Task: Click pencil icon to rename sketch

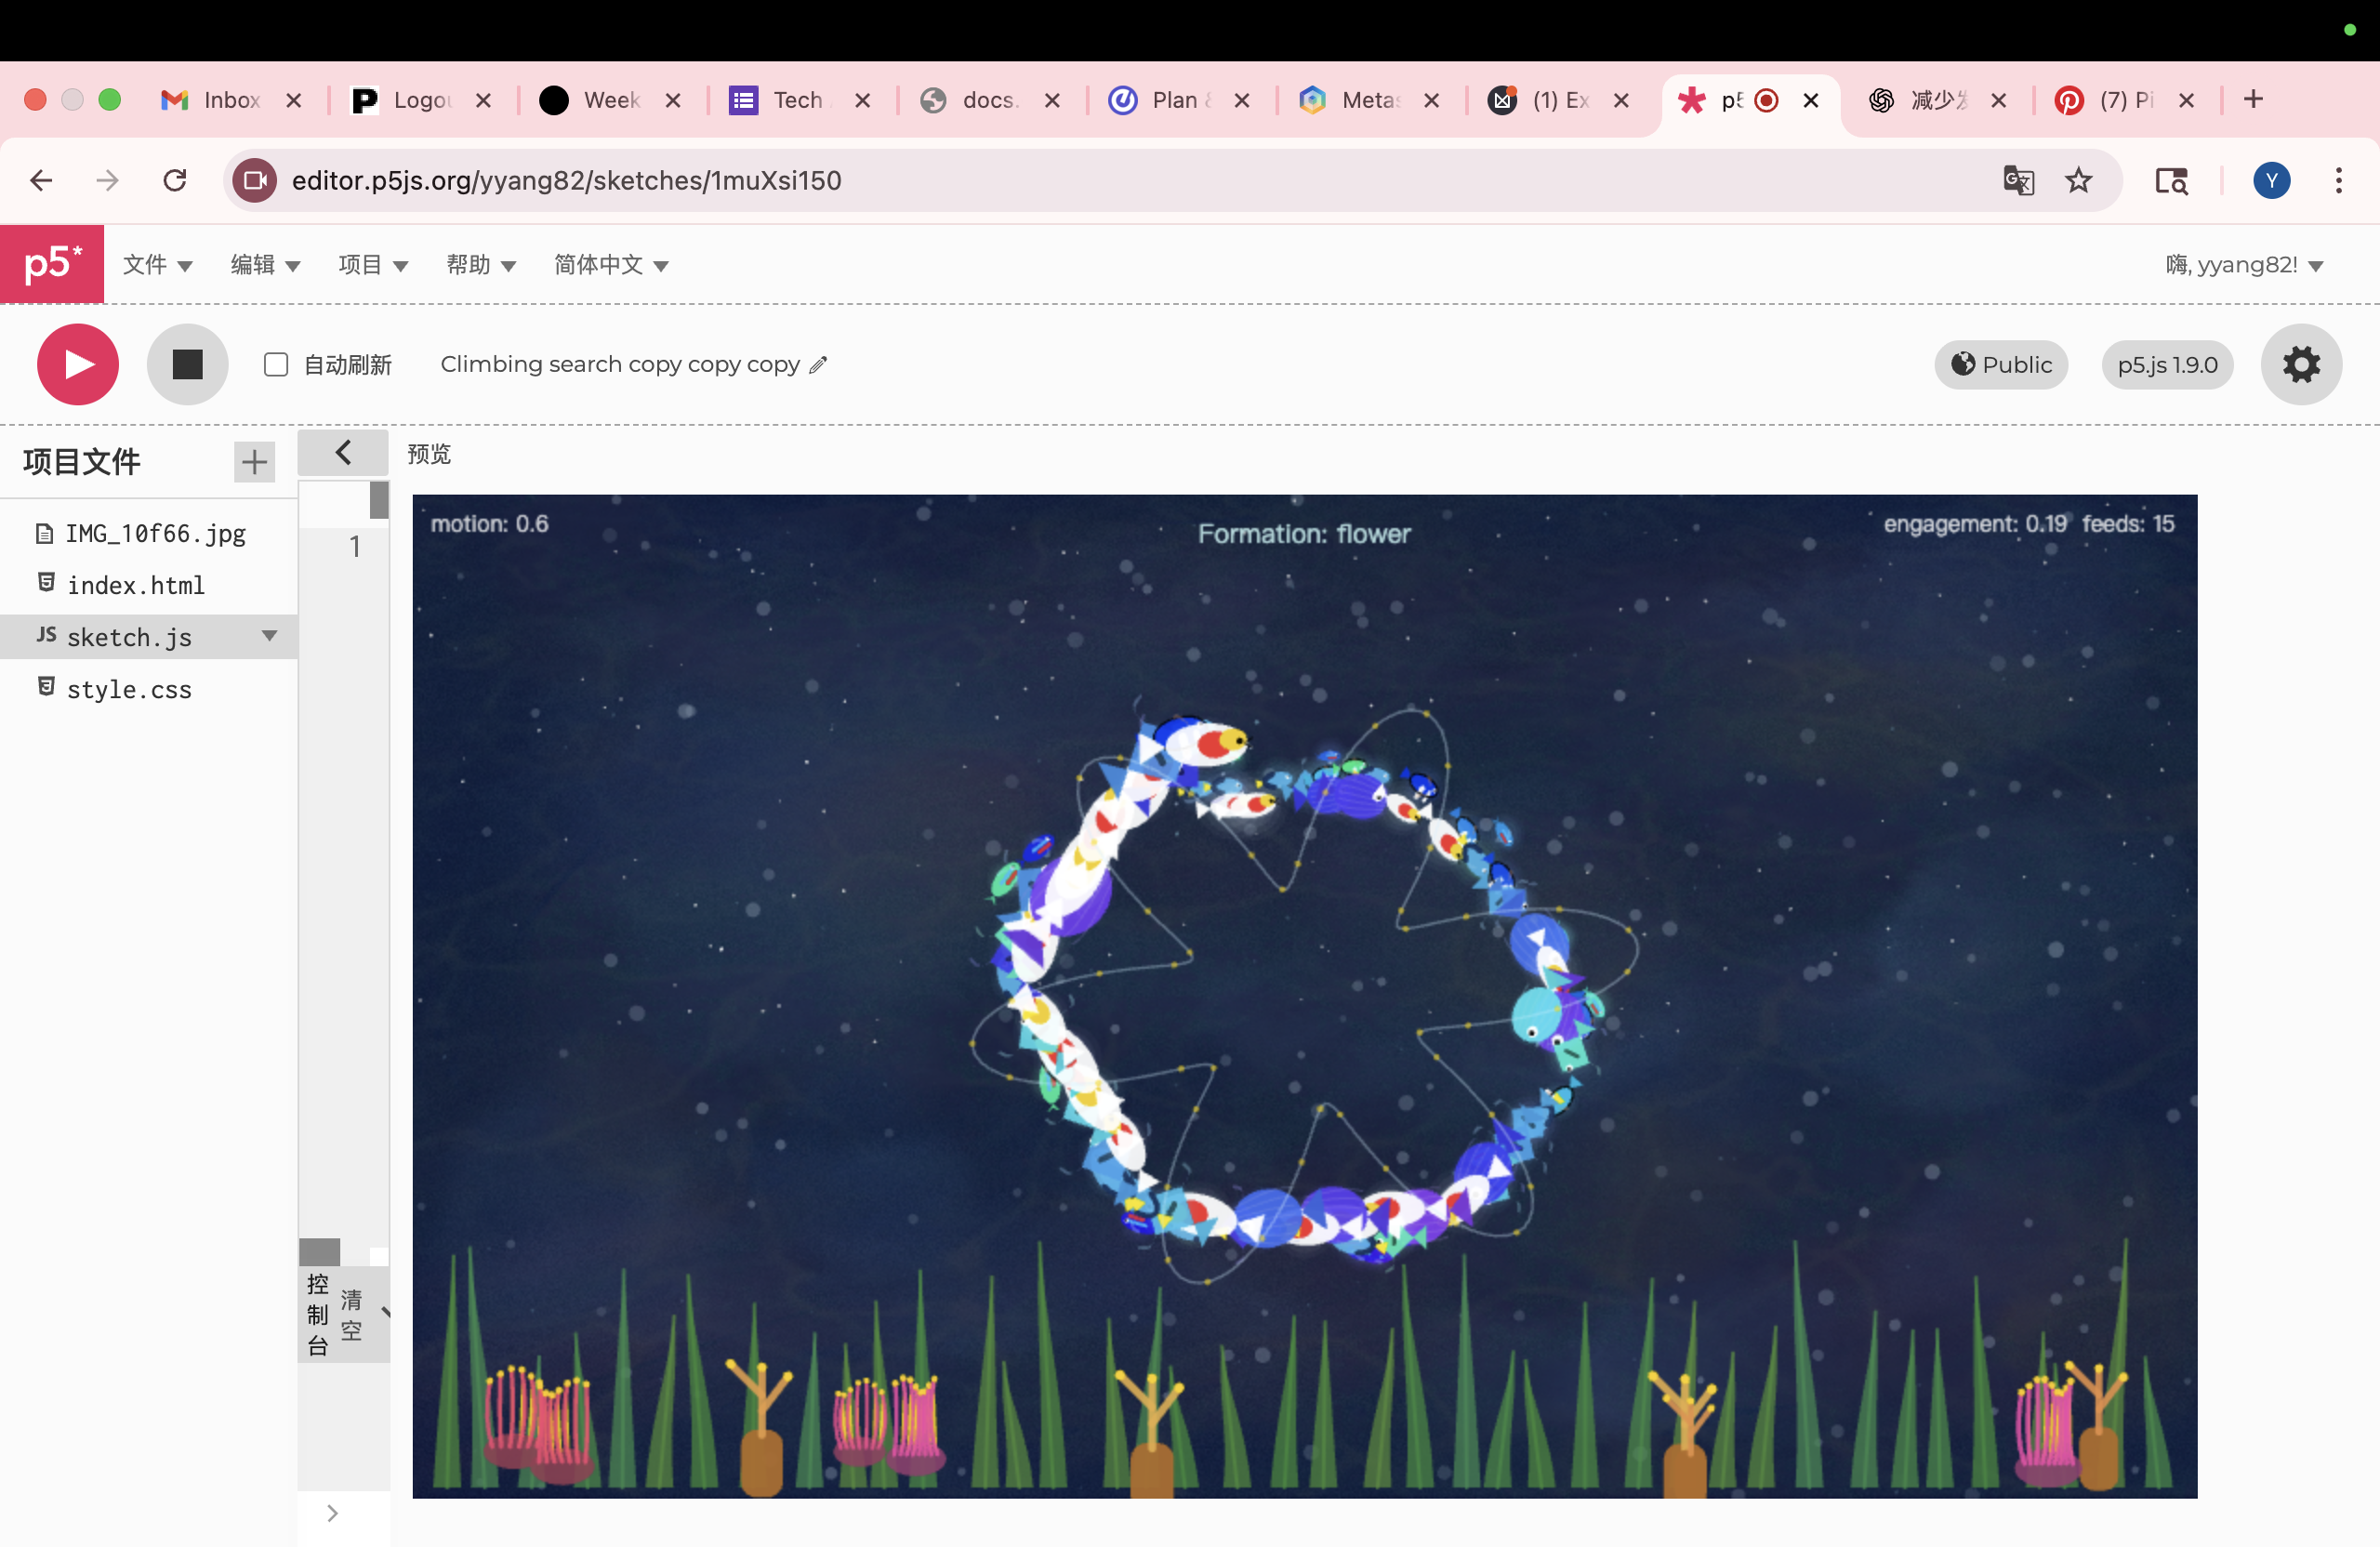Action: (x=818, y=365)
